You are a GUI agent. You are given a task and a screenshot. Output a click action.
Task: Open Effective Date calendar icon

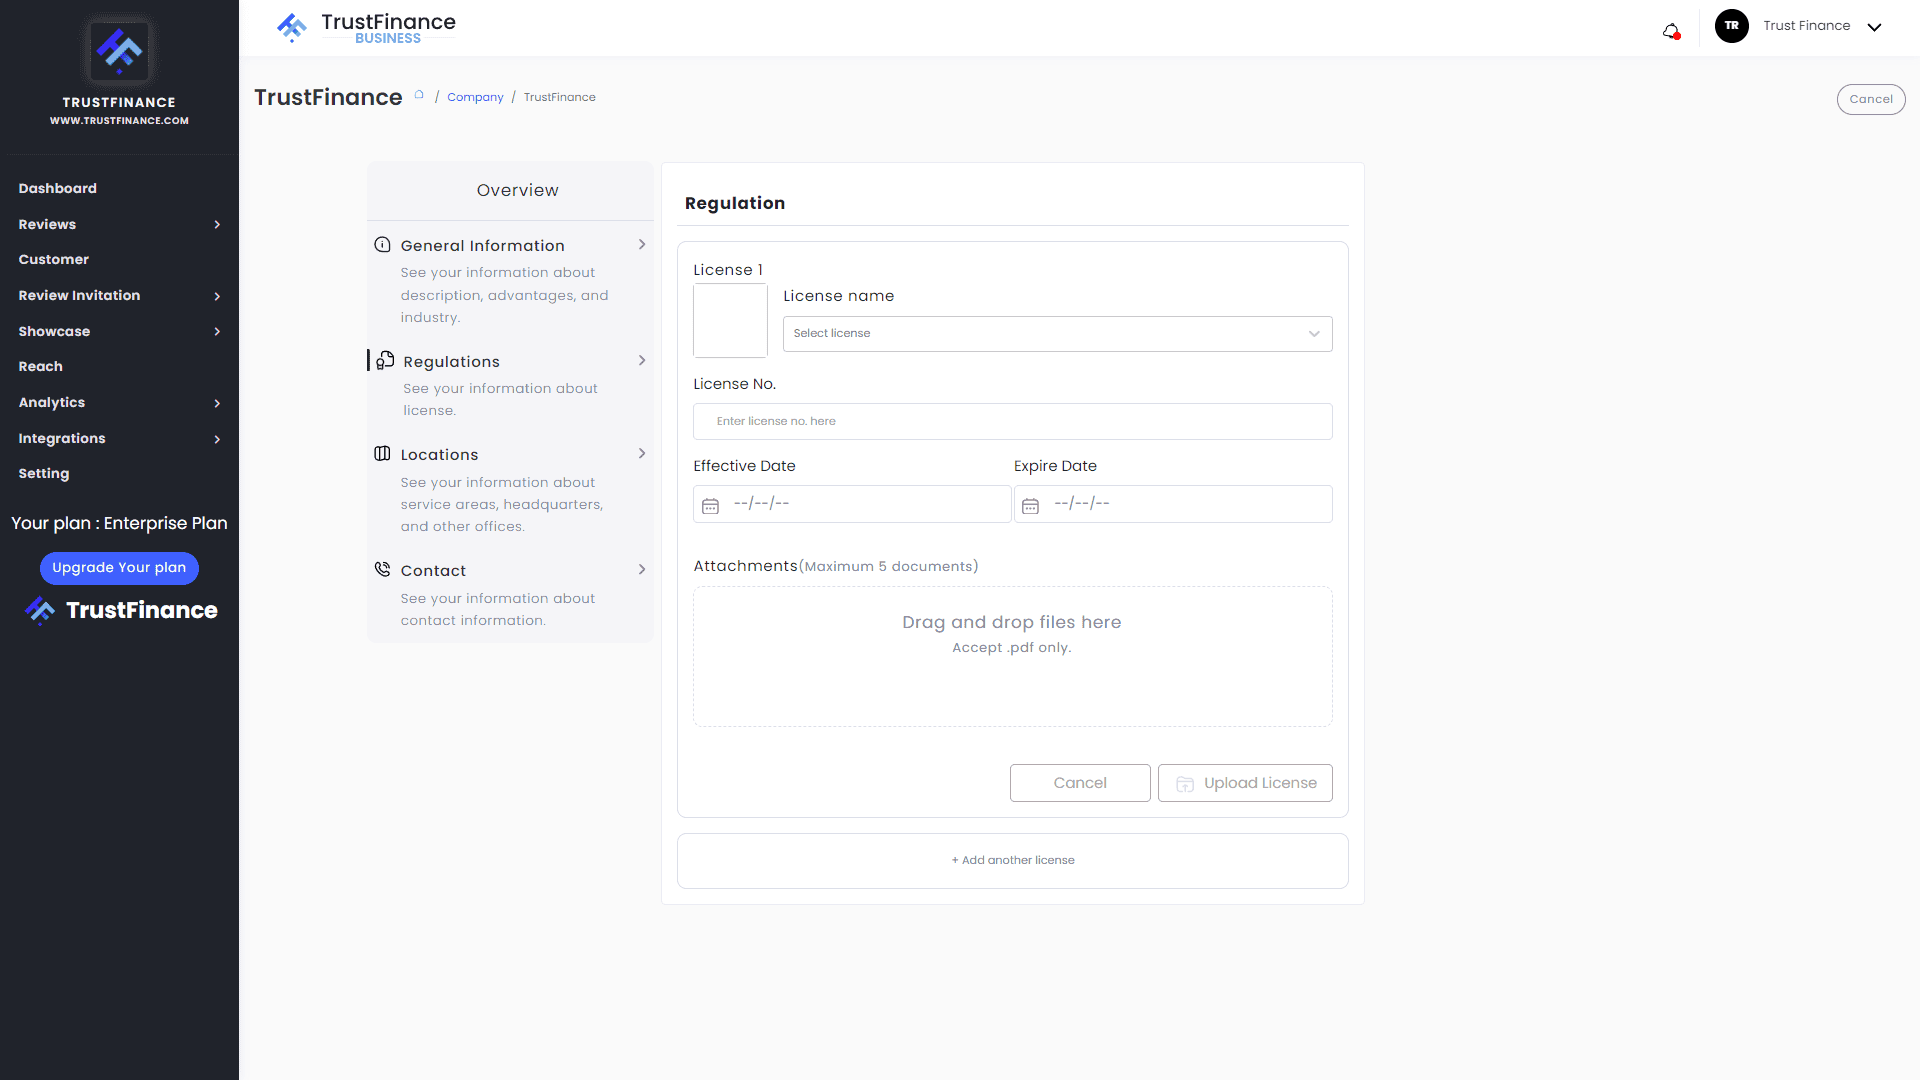click(x=710, y=506)
